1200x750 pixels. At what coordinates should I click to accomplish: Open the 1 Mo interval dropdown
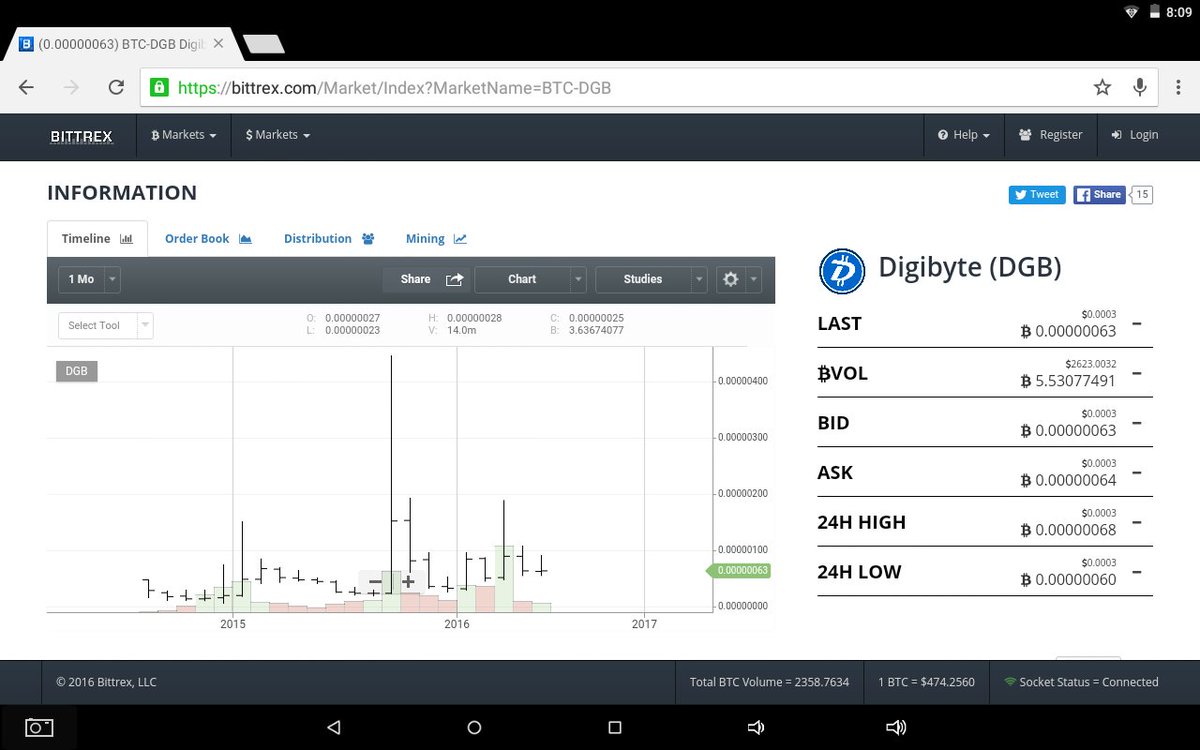(x=89, y=279)
